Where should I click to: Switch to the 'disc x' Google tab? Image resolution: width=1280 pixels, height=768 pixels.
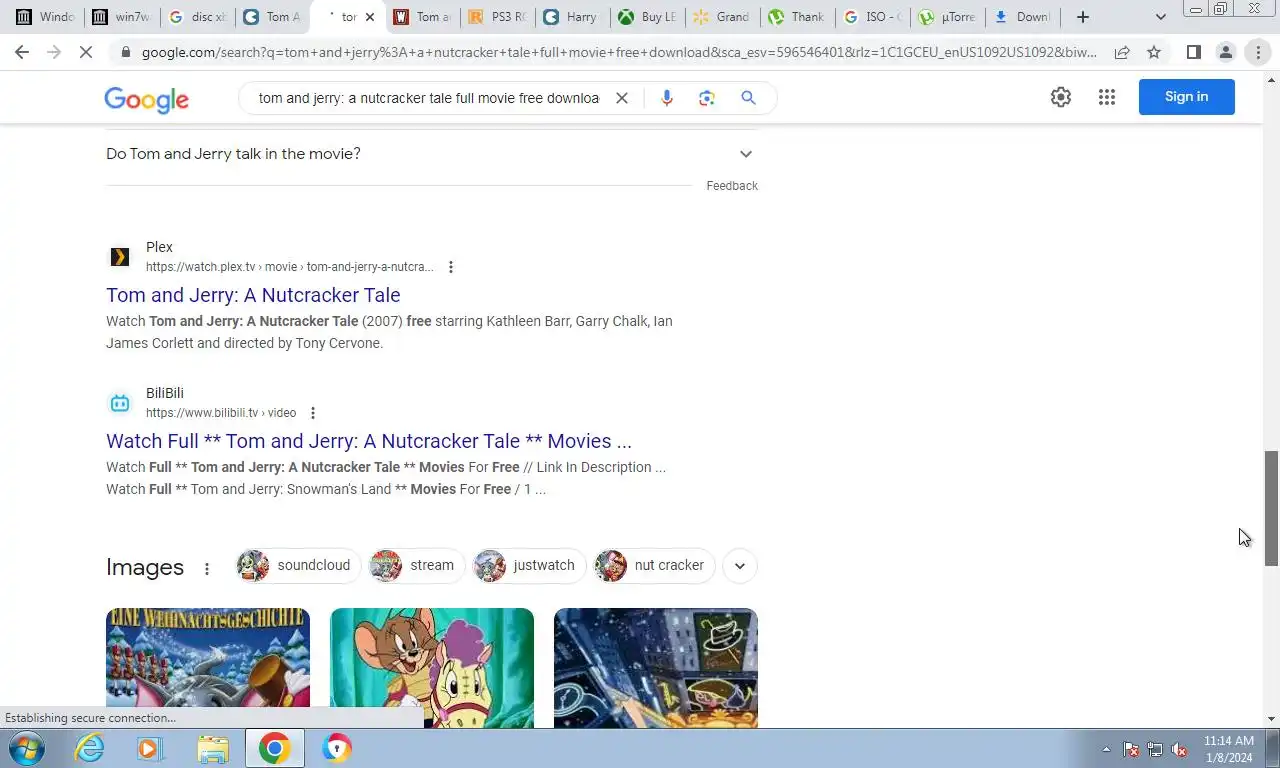pos(197,17)
